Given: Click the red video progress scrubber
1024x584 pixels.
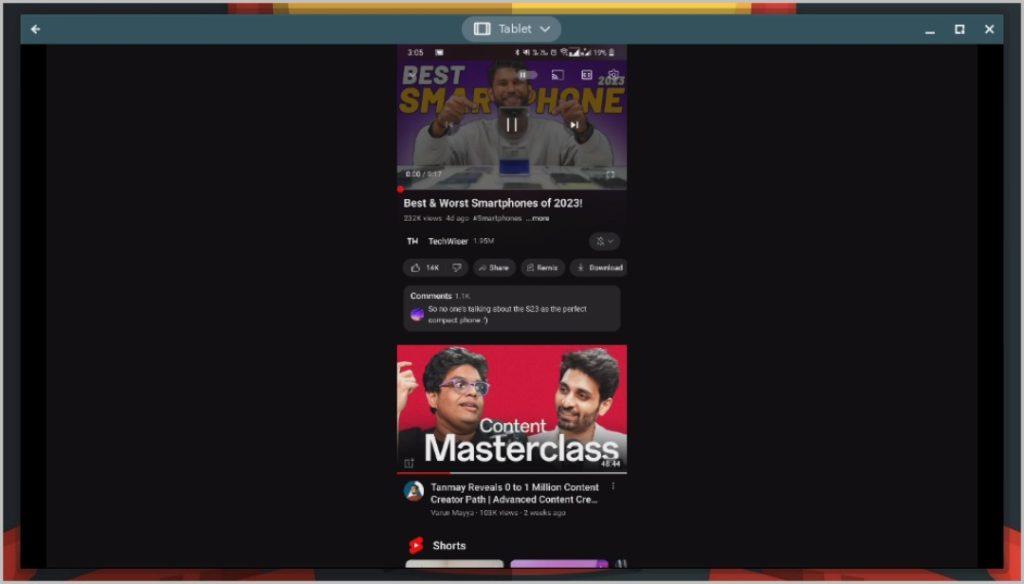Looking at the screenshot, I should (x=400, y=189).
